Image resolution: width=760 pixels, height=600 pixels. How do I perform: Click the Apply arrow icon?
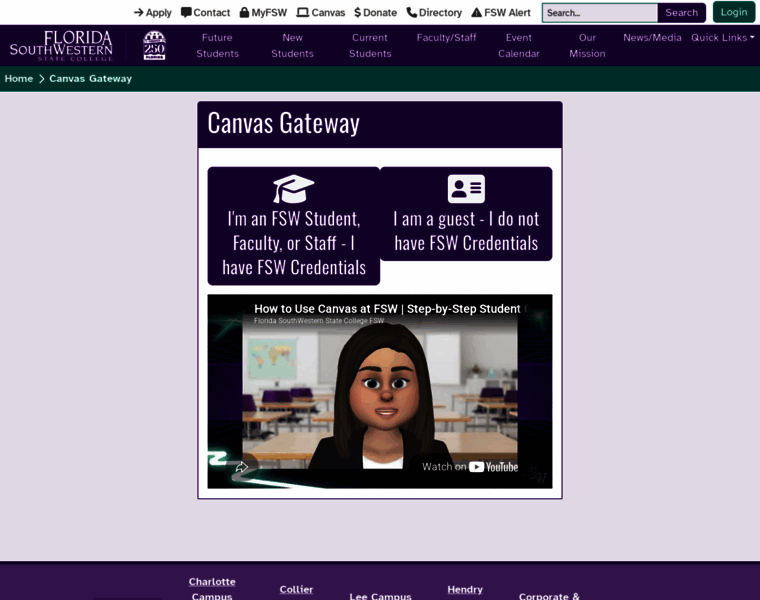[139, 13]
